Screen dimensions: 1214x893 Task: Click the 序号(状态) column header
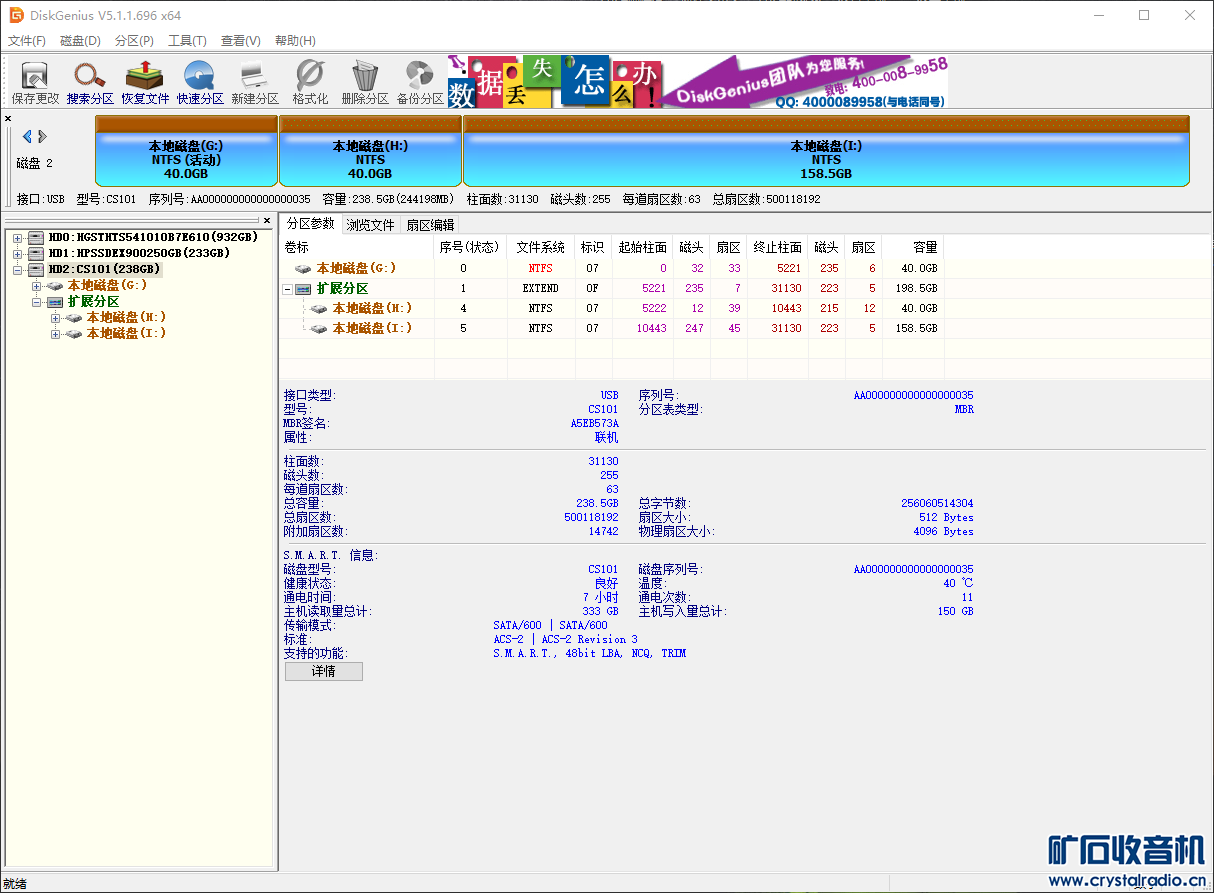pyautogui.click(x=470, y=247)
